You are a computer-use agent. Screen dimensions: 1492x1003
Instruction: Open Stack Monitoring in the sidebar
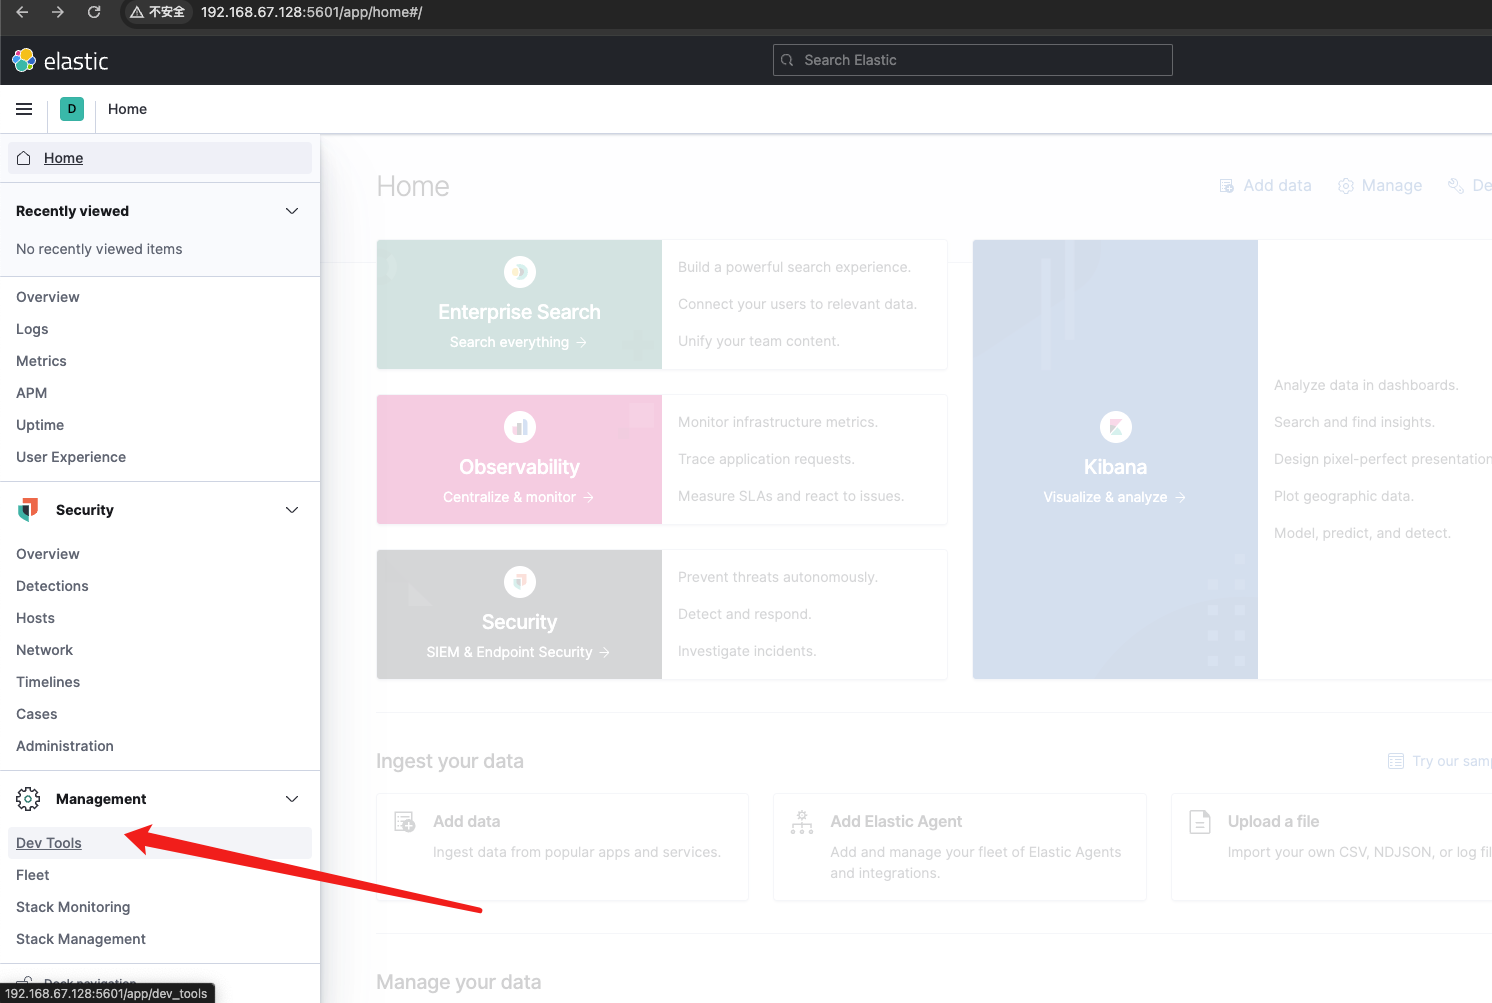[73, 907]
